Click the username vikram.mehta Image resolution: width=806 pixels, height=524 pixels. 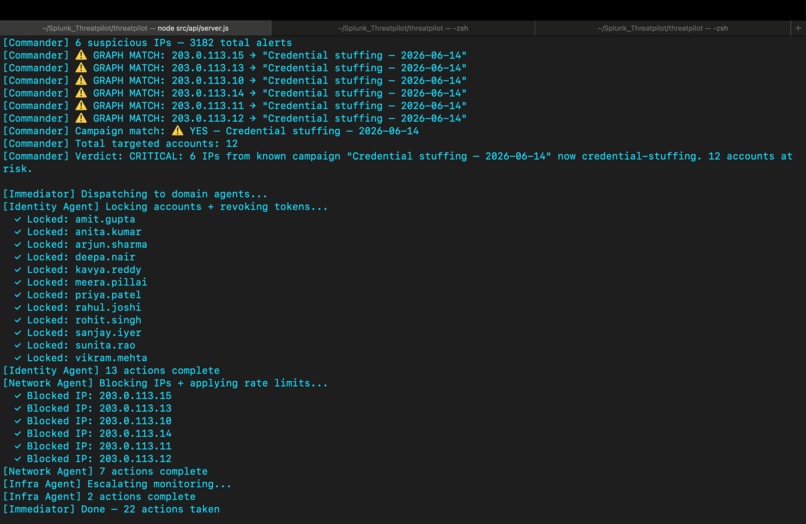click(111, 358)
